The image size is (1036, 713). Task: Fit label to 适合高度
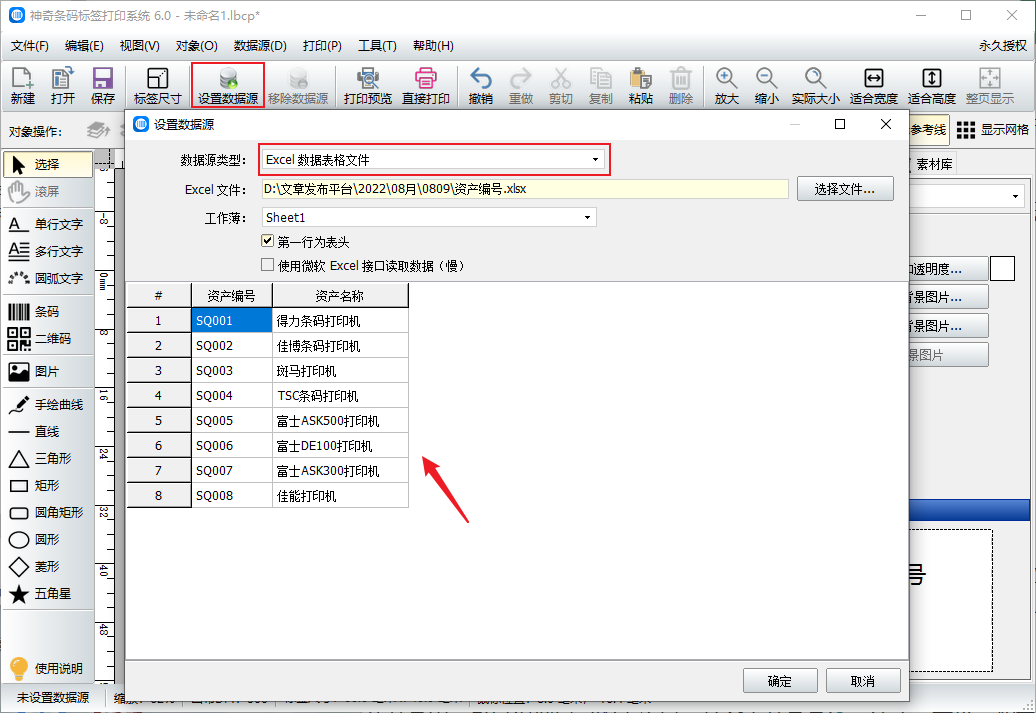pos(932,86)
